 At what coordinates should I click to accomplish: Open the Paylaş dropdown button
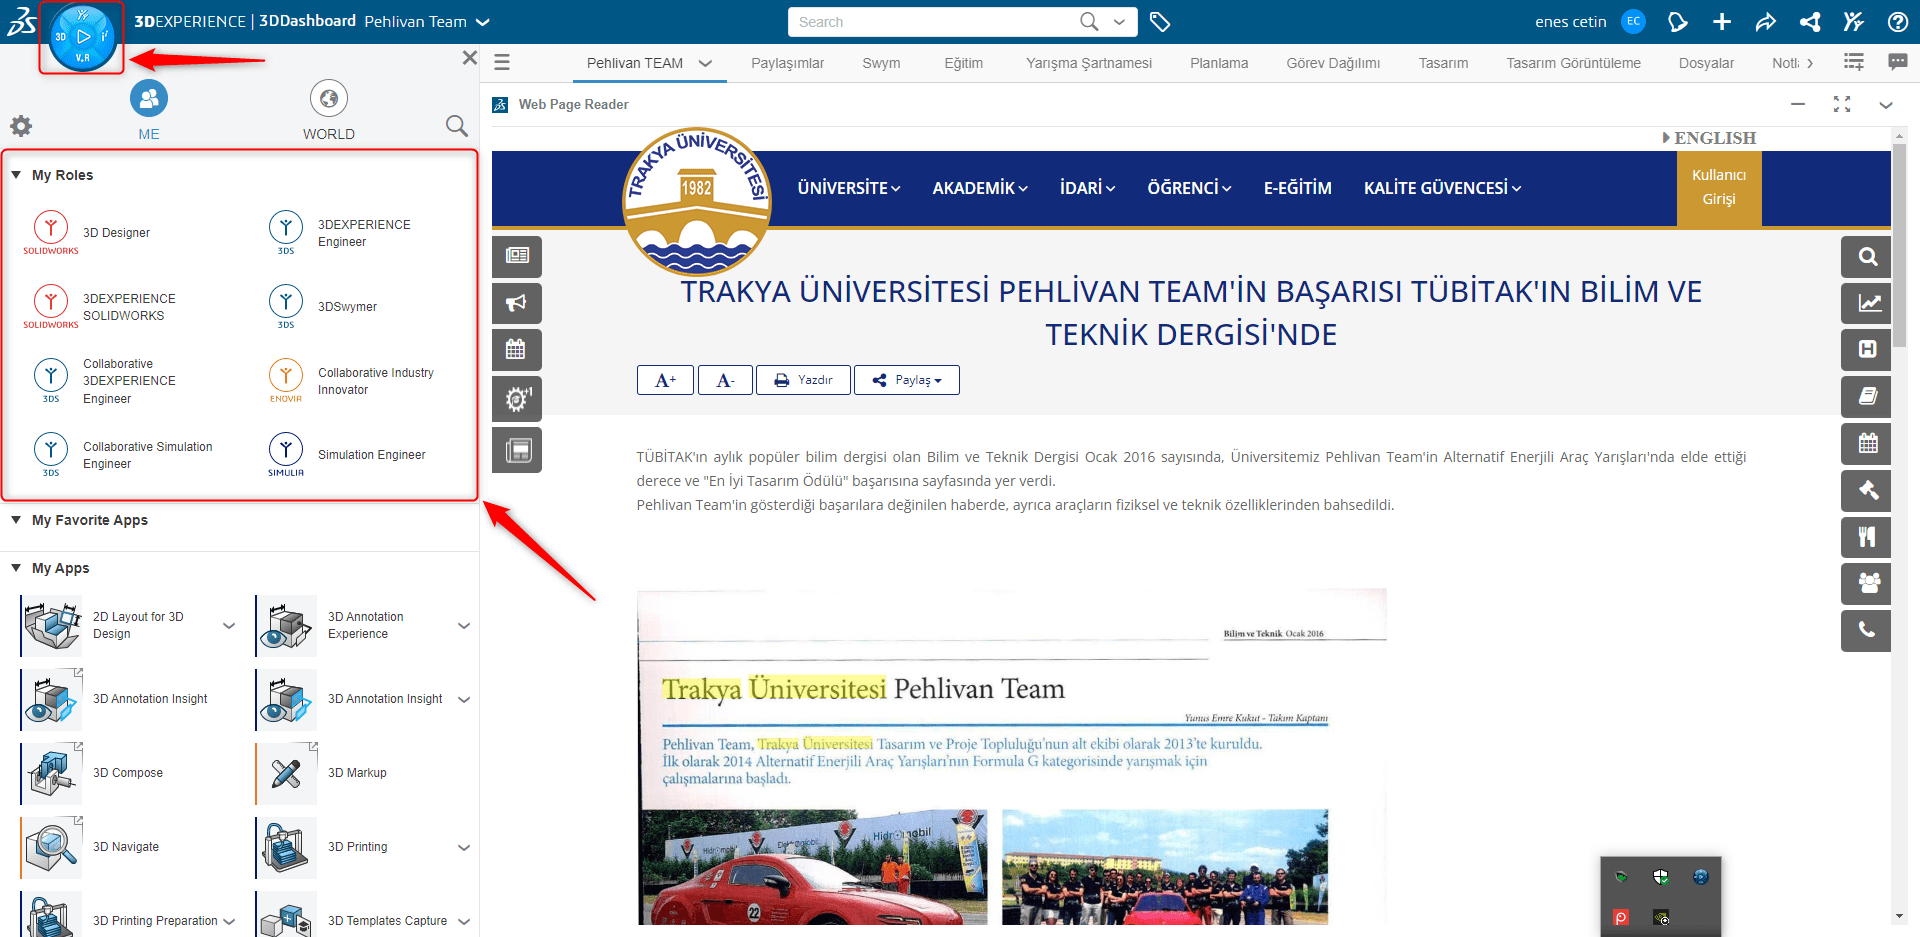[907, 380]
